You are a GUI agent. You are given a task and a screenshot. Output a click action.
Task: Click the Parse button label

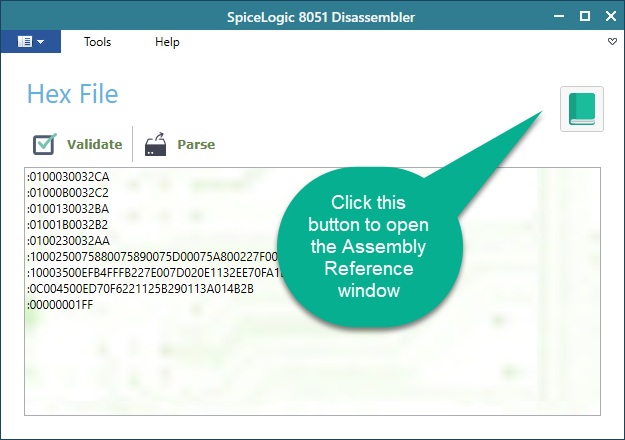click(x=196, y=144)
